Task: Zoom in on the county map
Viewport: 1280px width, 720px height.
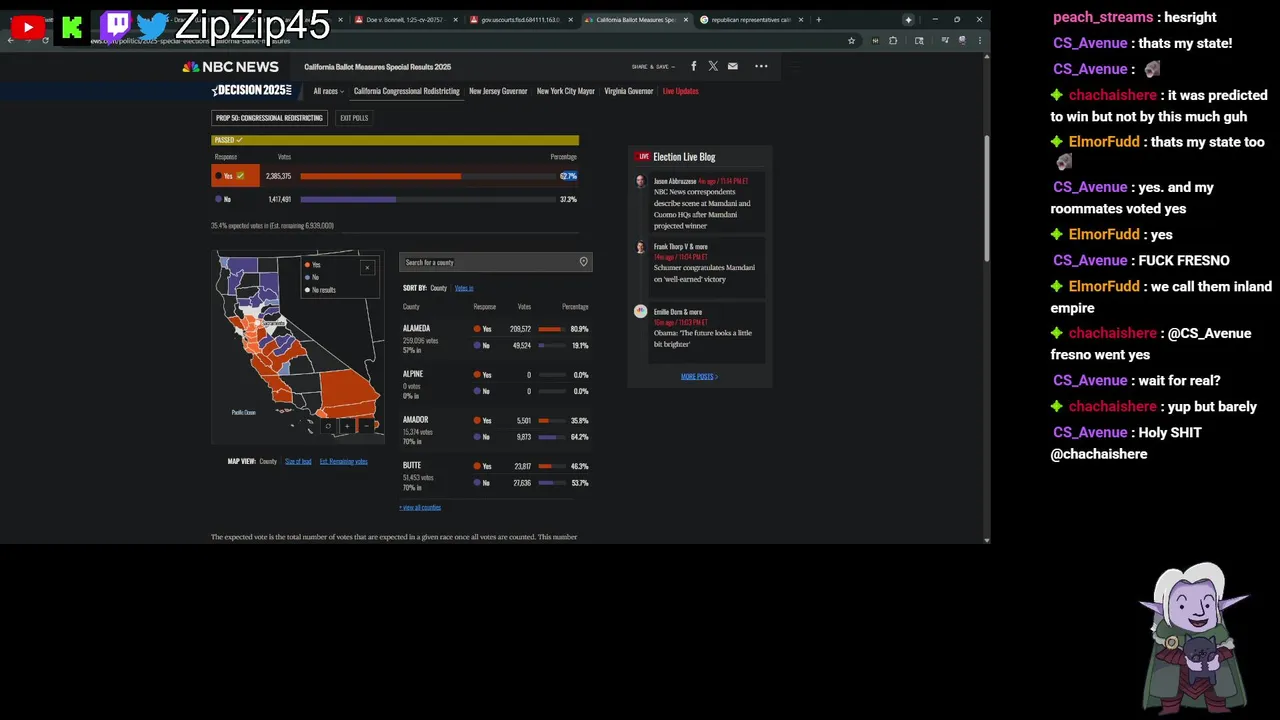Action: tap(347, 426)
